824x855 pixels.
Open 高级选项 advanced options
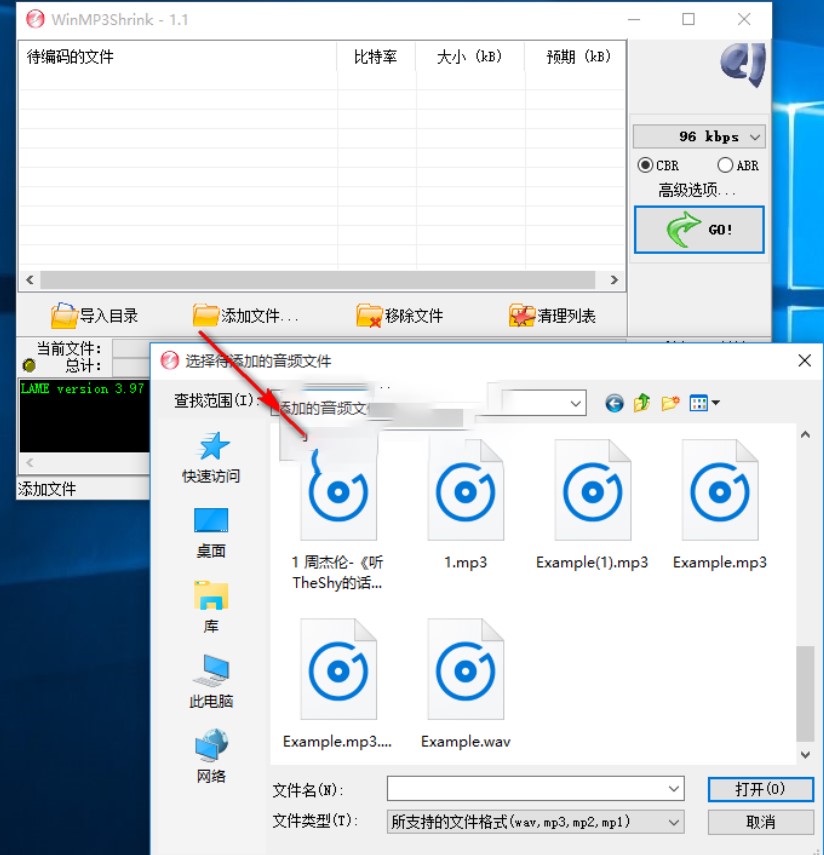[x=698, y=190]
